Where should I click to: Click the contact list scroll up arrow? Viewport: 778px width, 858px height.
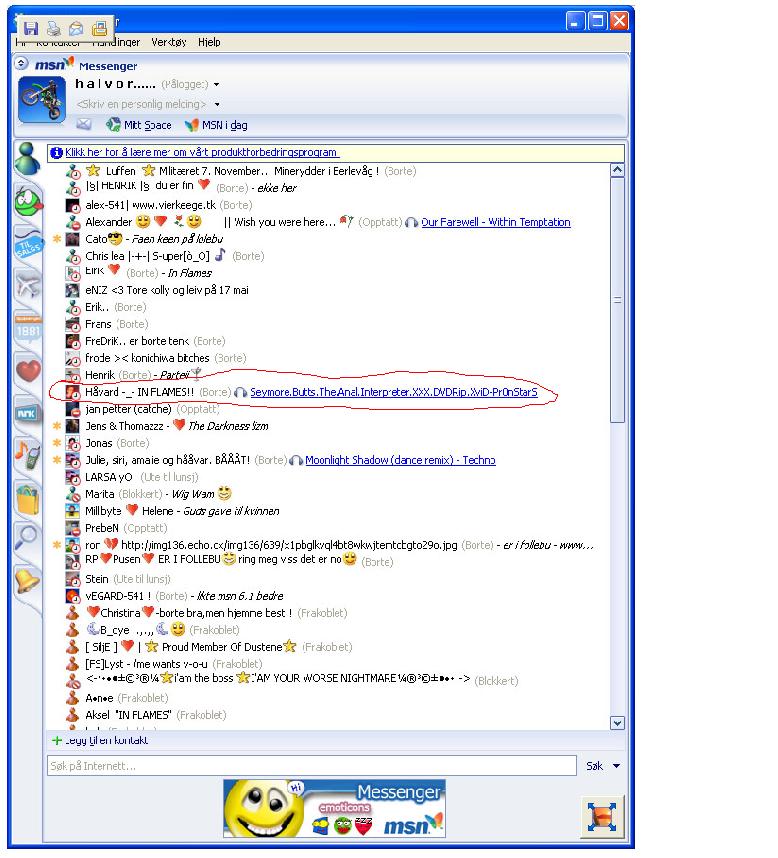tap(617, 170)
